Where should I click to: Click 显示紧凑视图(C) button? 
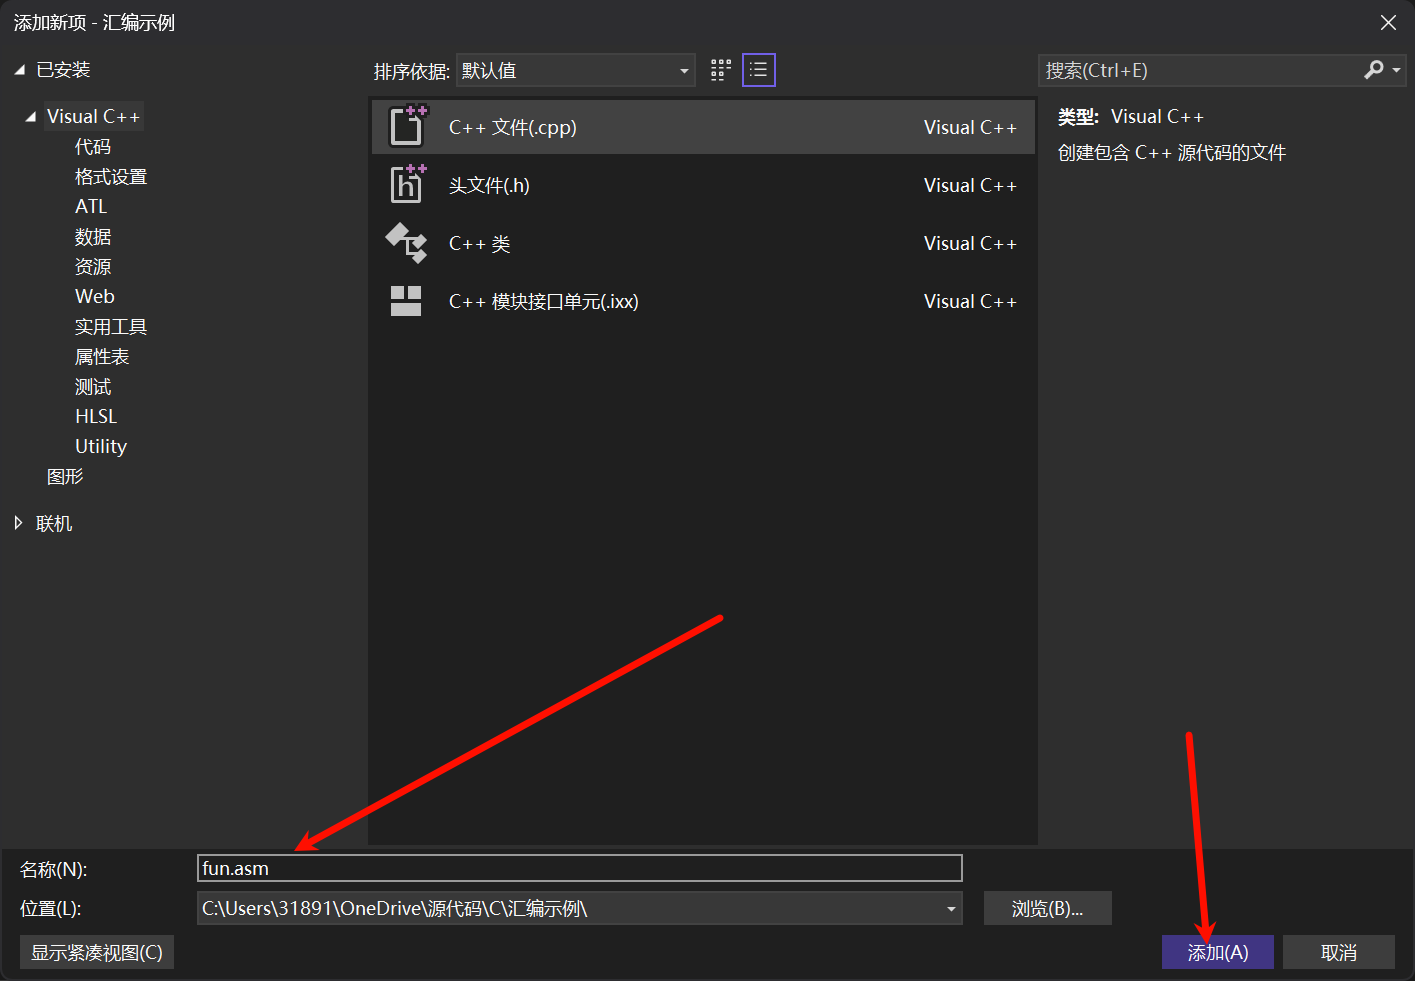coord(97,953)
